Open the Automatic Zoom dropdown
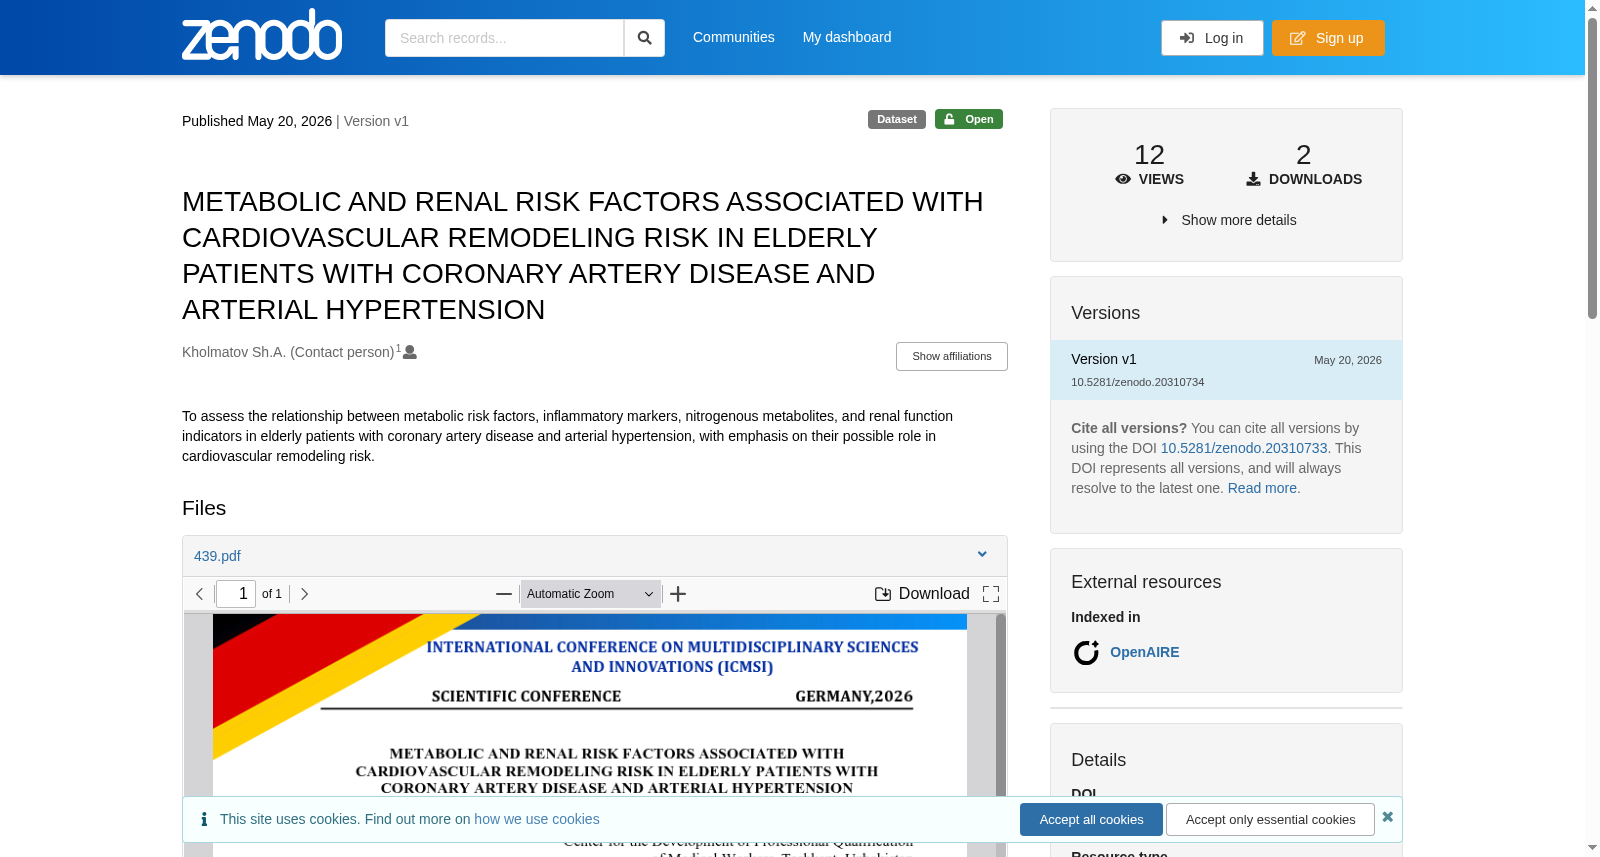This screenshot has width=1600, height=857. click(x=590, y=594)
